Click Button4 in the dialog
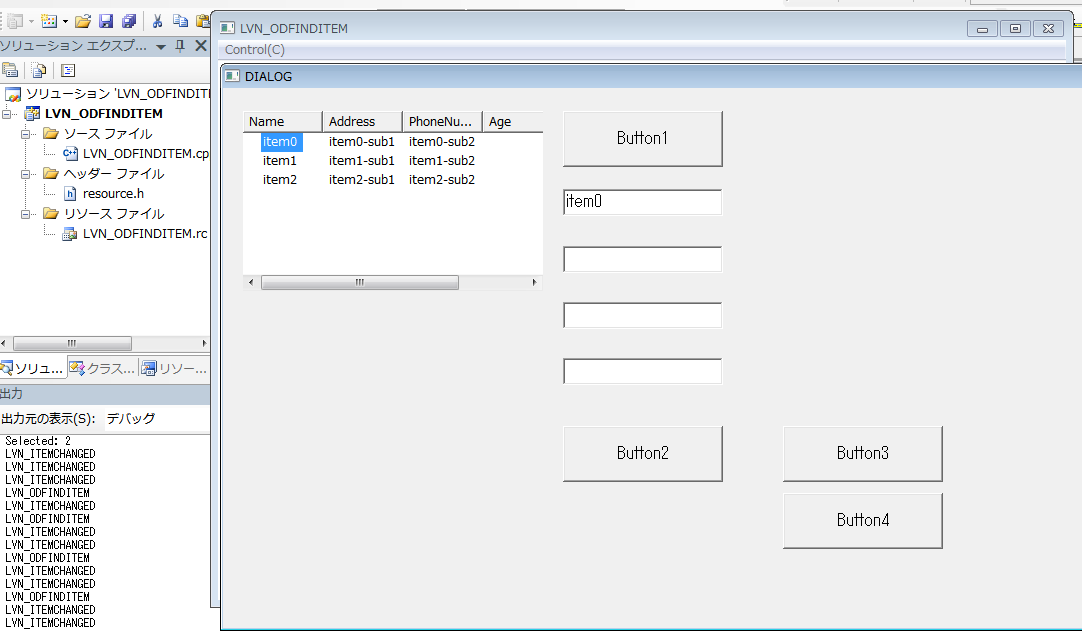This screenshot has height=641, width=1082. [863, 520]
